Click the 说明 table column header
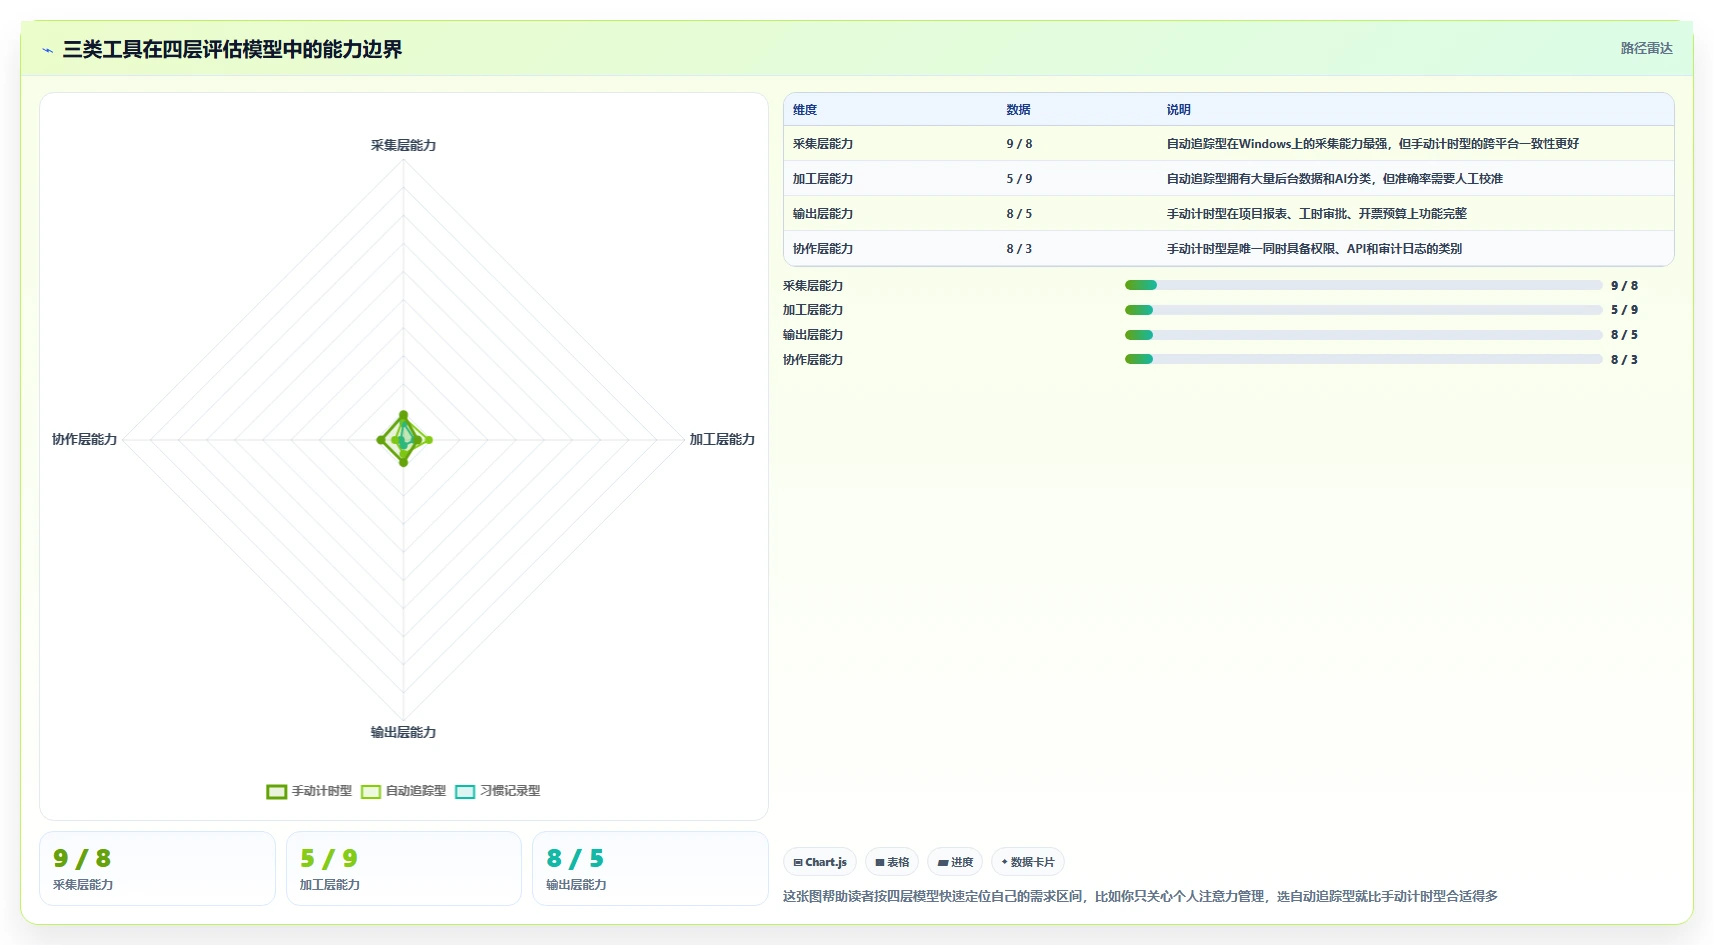The image size is (1714, 945). click(x=1178, y=110)
